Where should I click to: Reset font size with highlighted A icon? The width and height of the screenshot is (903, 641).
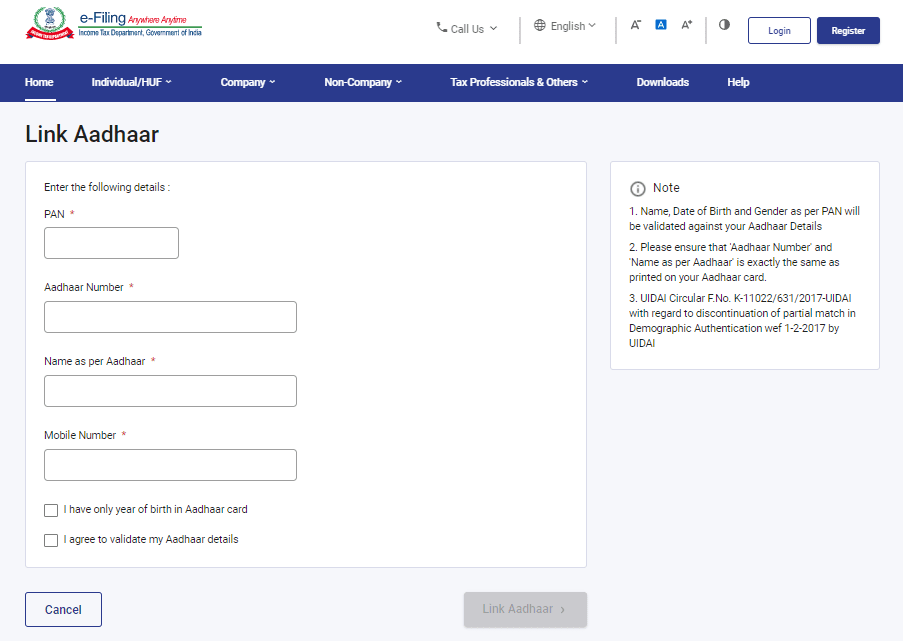click(x=661, y=25)
